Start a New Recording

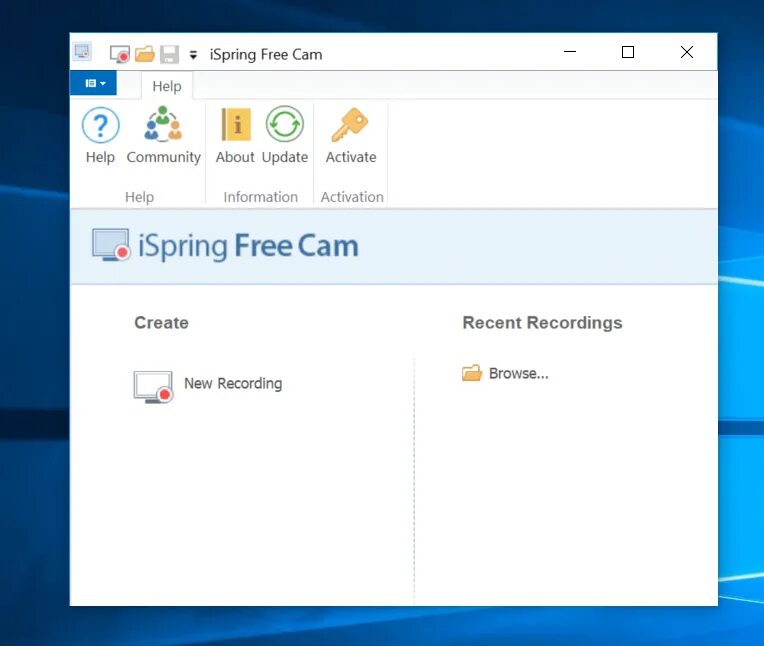pyautogui.click(x=208, y=386)
